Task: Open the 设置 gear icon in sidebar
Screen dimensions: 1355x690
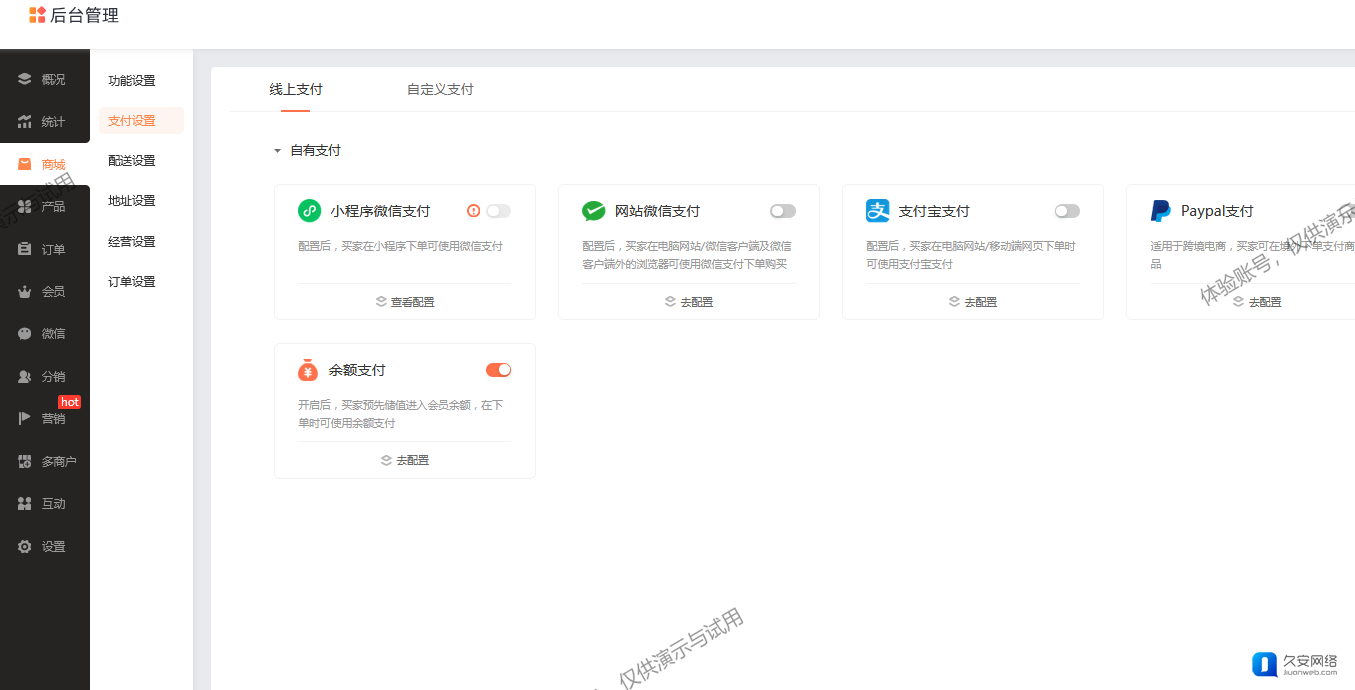Action: pos(25,547)
